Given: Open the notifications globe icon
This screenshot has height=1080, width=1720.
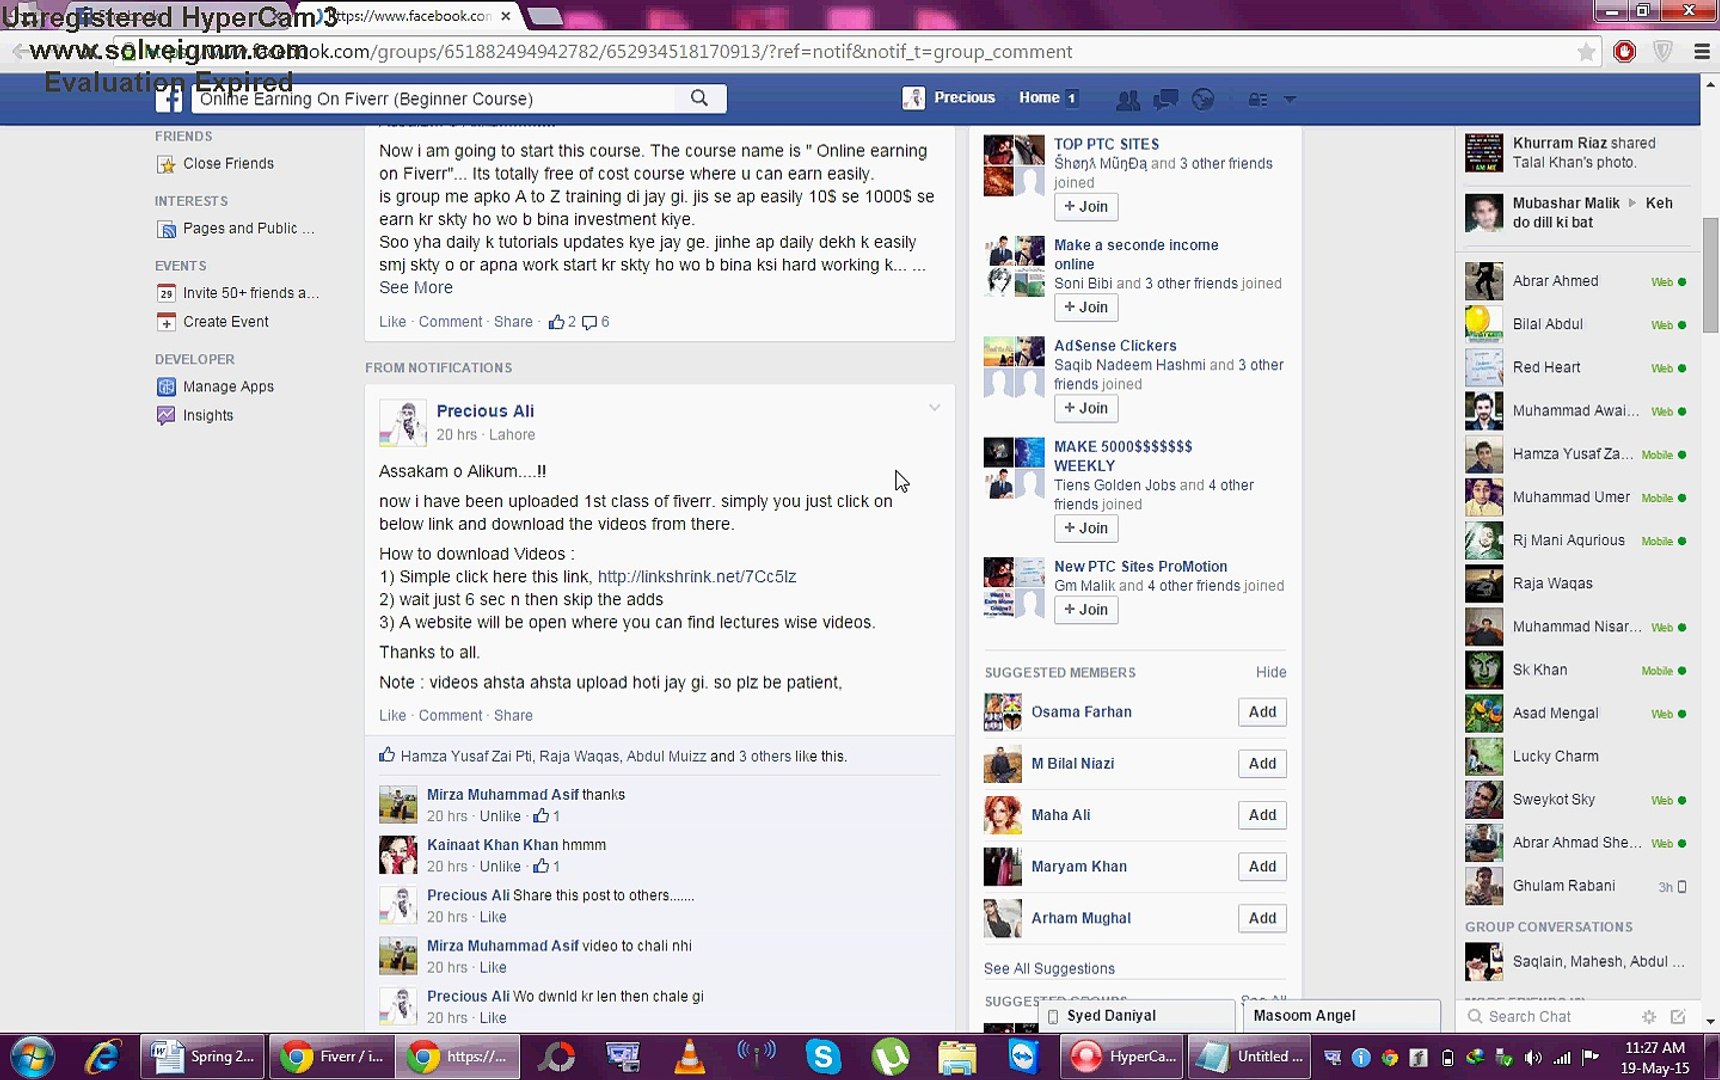Looking at the screenshot, I should 1203,99.
